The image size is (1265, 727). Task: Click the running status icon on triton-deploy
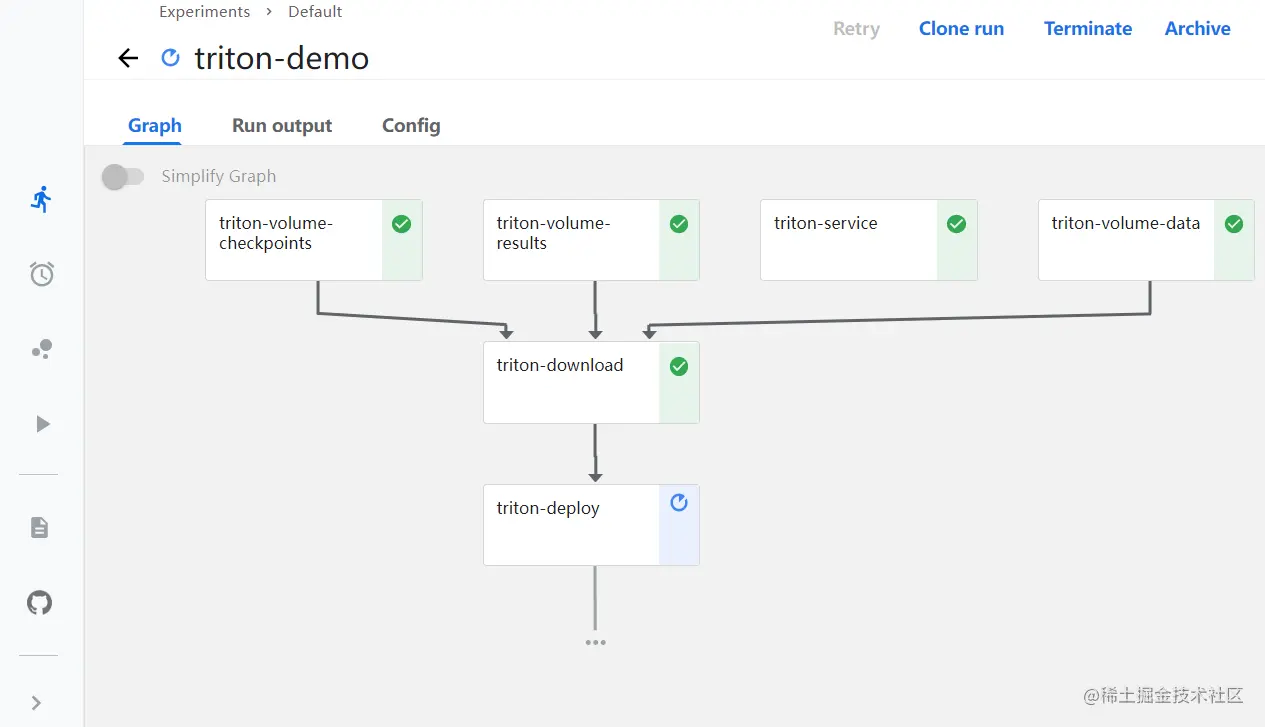coord(679,503)
